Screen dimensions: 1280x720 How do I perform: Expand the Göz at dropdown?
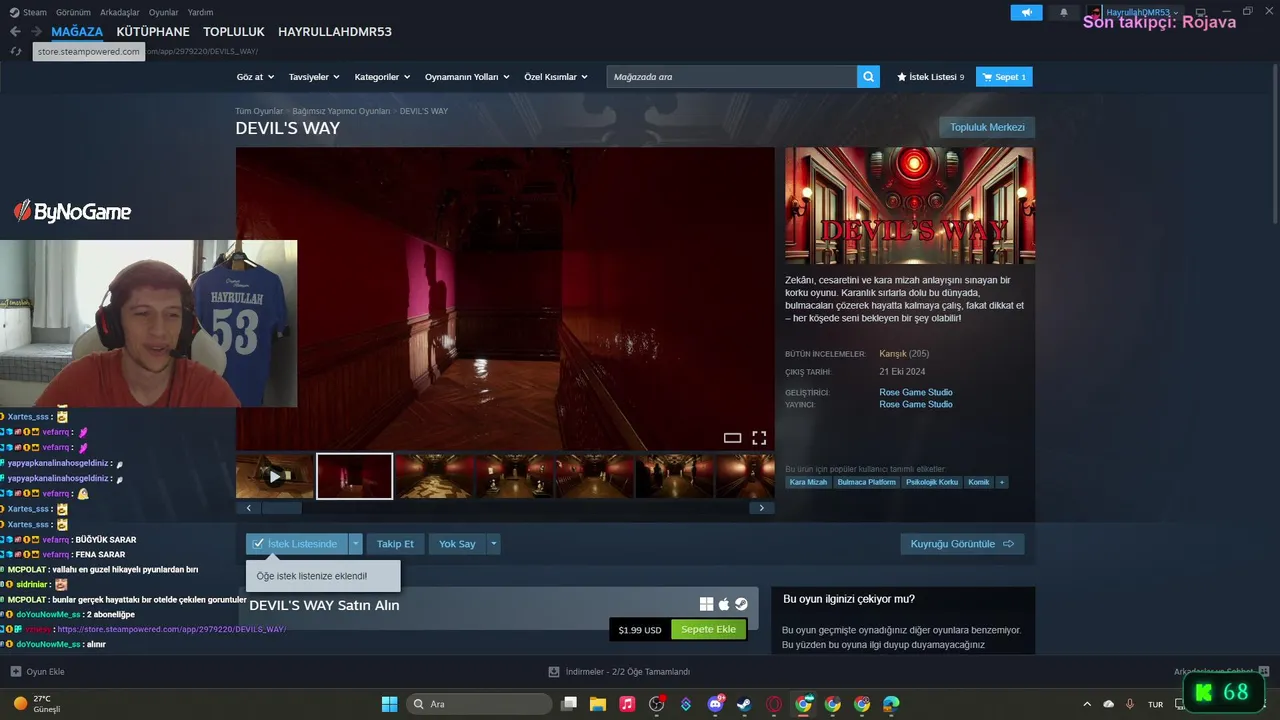tap(254, 77)
